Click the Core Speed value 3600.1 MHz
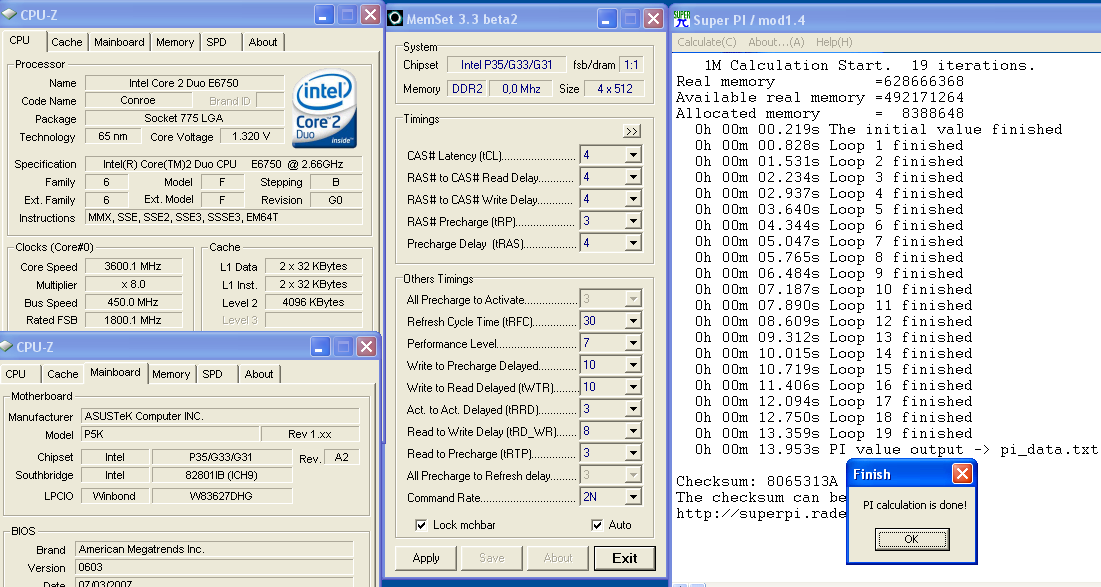Screen dimensions: 1101x587 133,266
